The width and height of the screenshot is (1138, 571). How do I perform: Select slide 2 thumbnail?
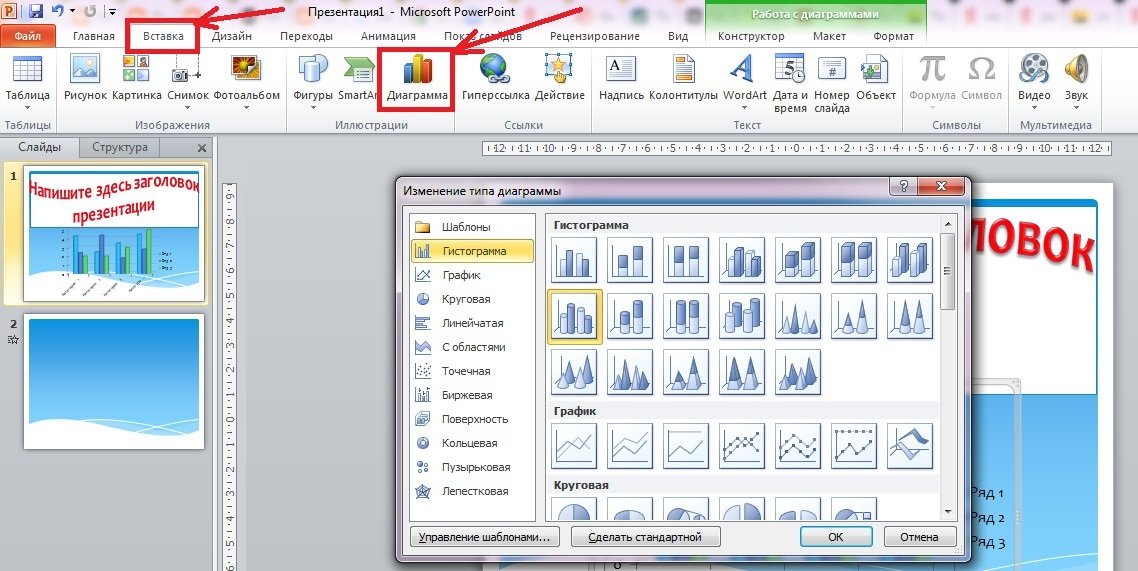point(114,382)
